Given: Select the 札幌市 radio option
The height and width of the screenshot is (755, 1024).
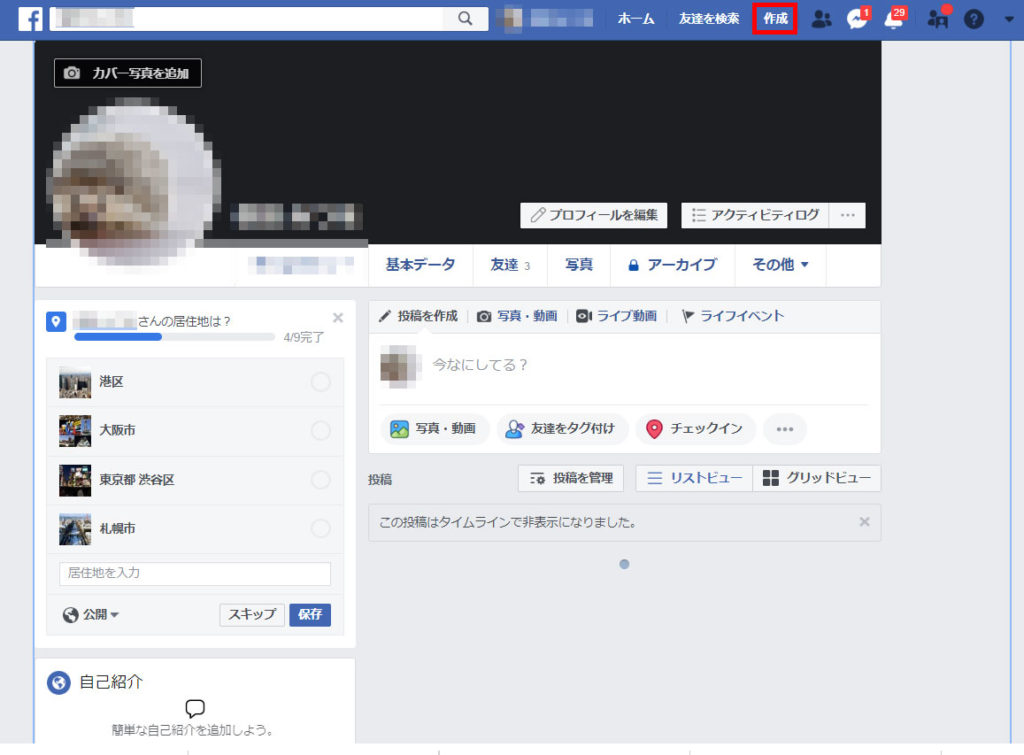Looking at the screenshot, I should [320, 528].
